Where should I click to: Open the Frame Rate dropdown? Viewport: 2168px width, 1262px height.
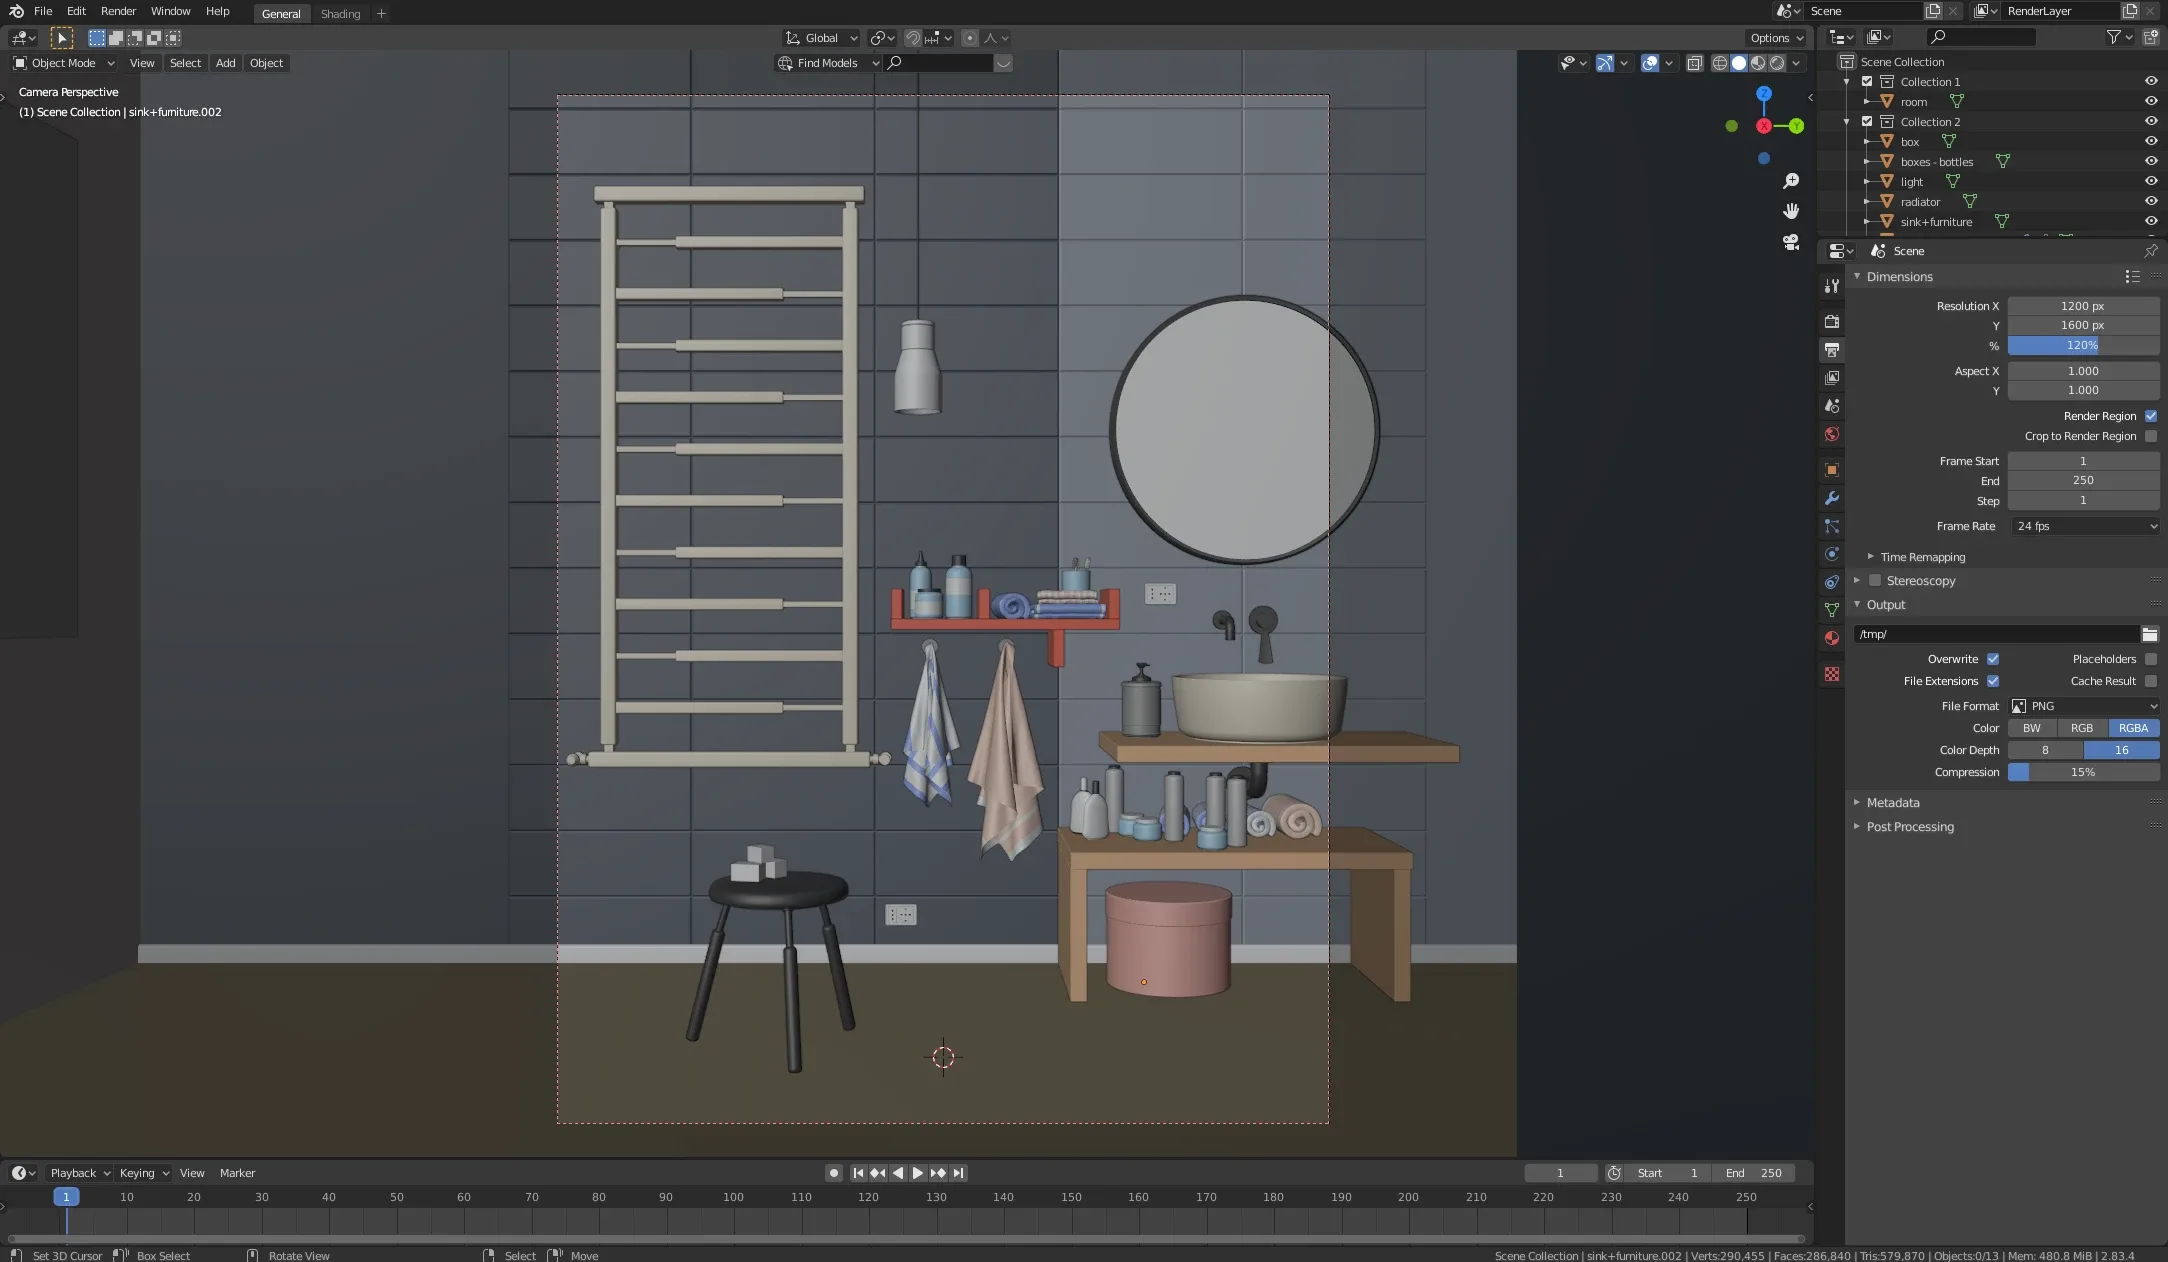click(2085, 526)
